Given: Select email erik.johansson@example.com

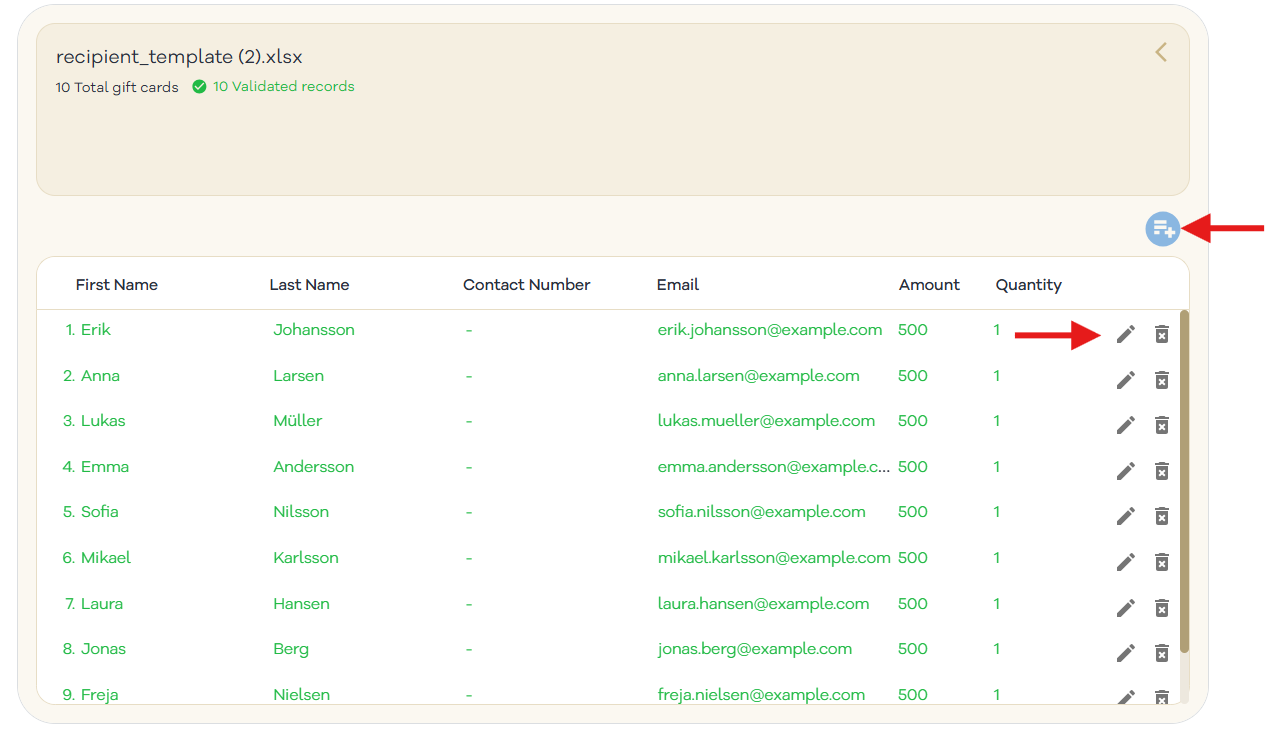Looking at the screenshot, I should pos(770,330).
